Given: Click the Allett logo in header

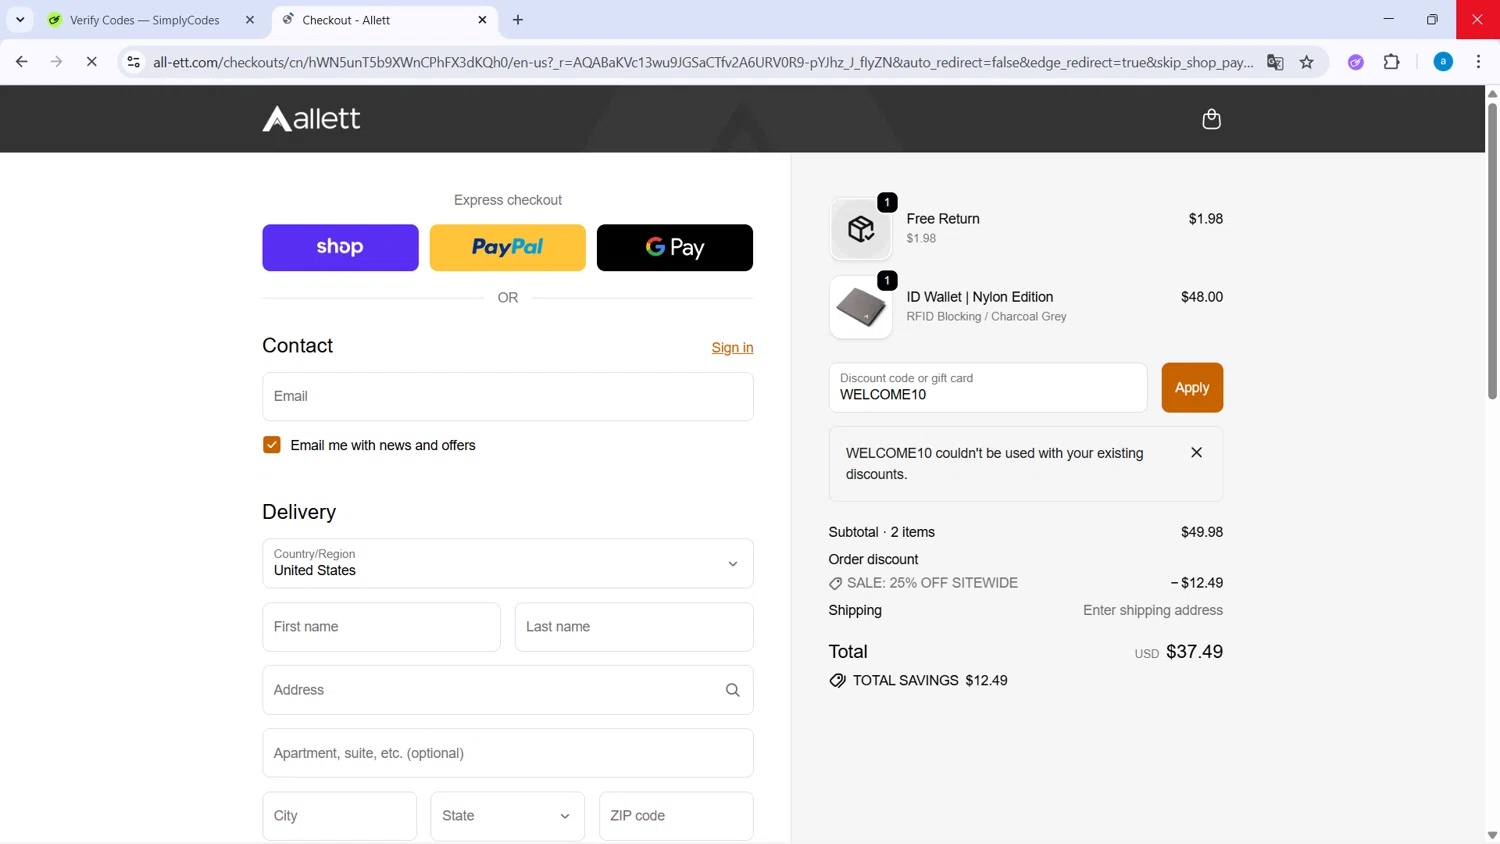Looking at the screenshot, I should (x=311, y=119).
